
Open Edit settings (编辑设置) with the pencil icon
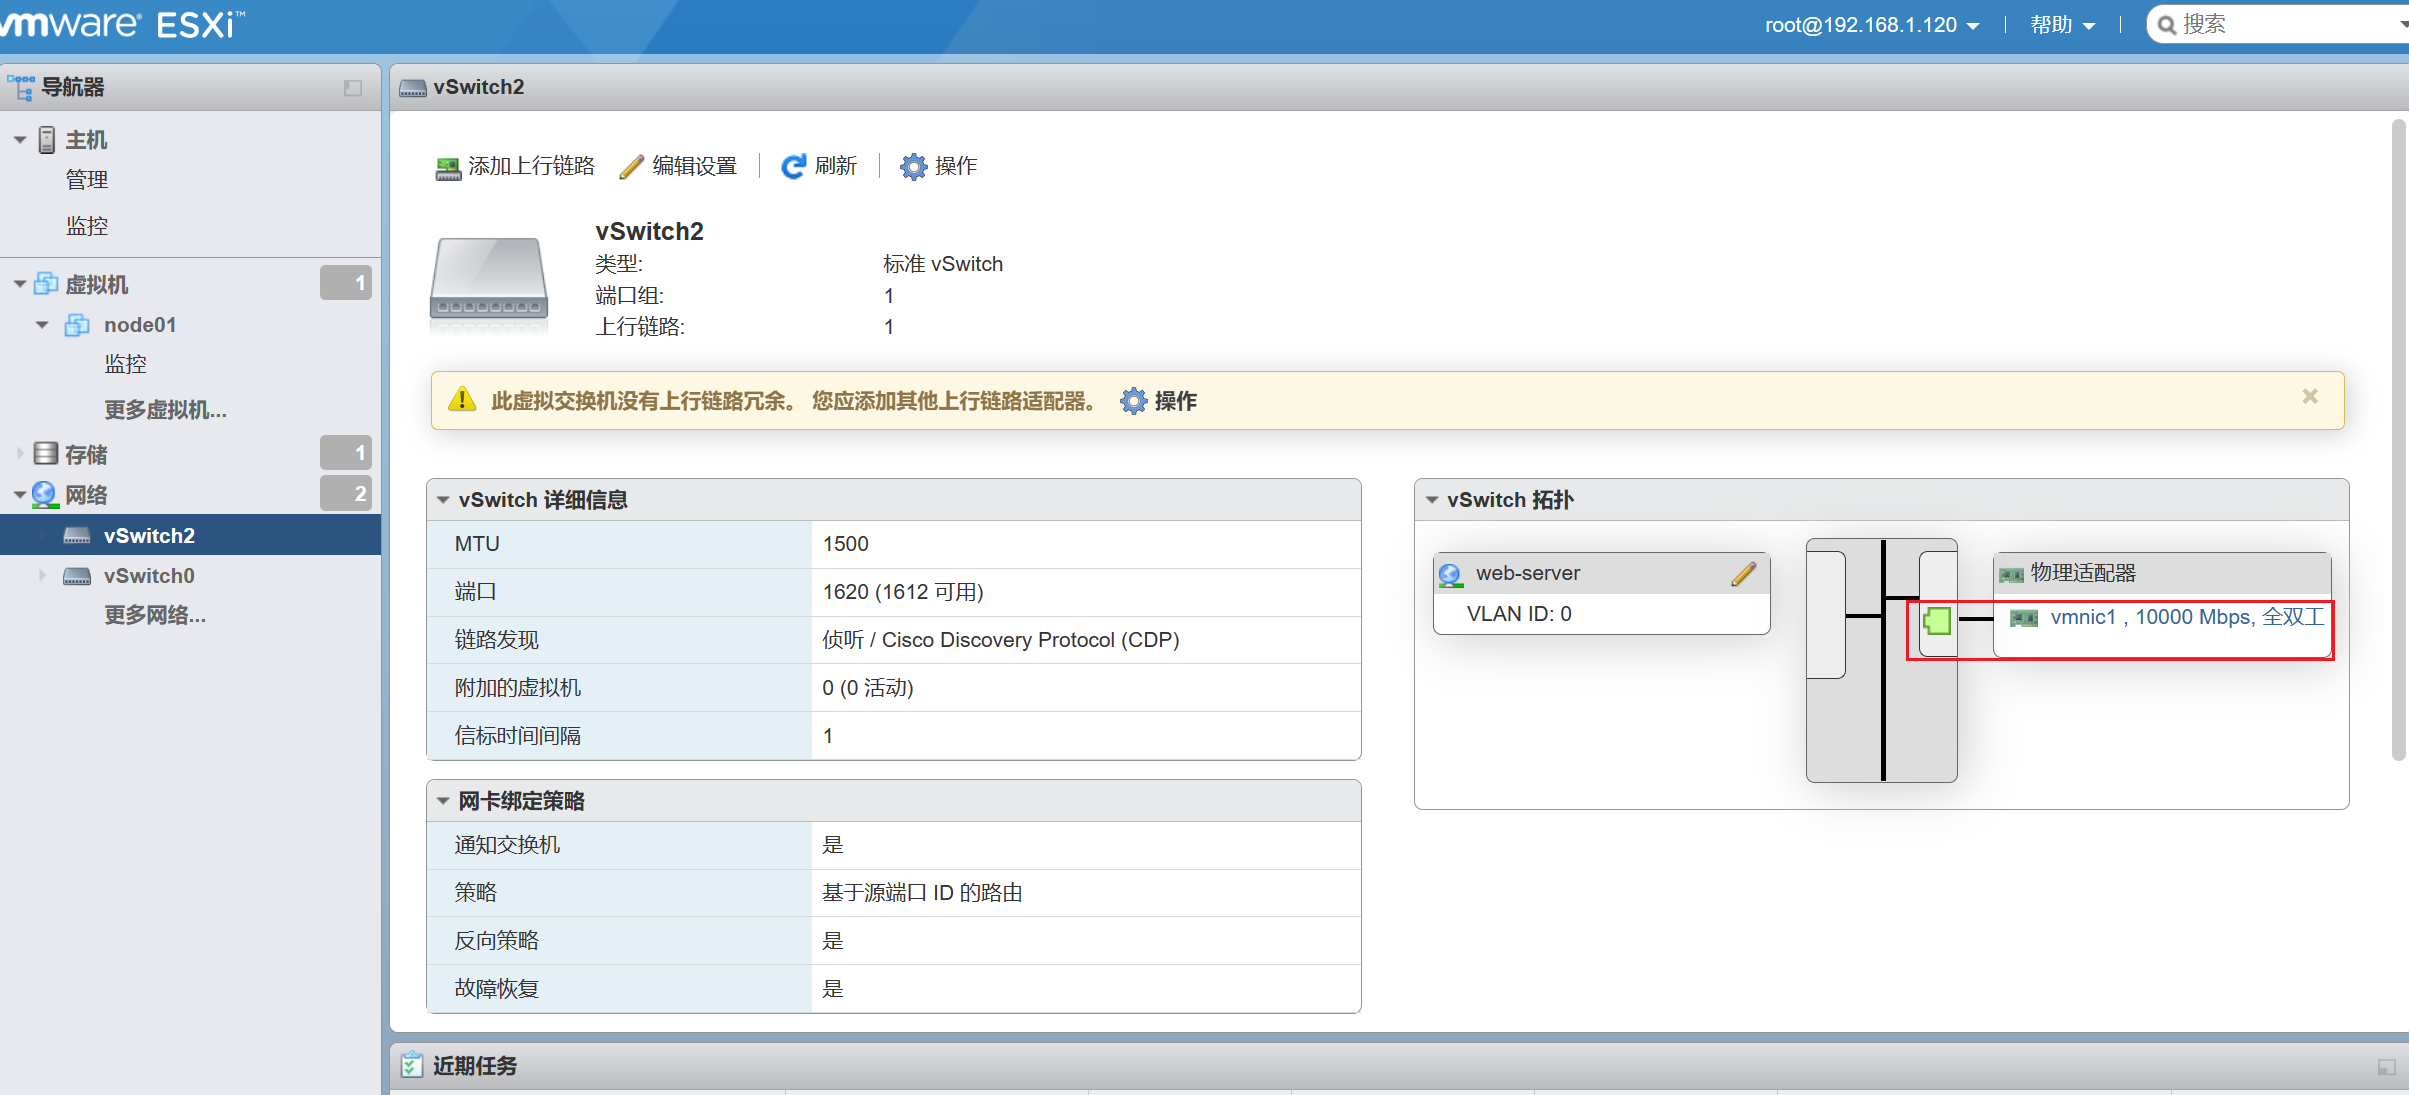pos(678,166)
